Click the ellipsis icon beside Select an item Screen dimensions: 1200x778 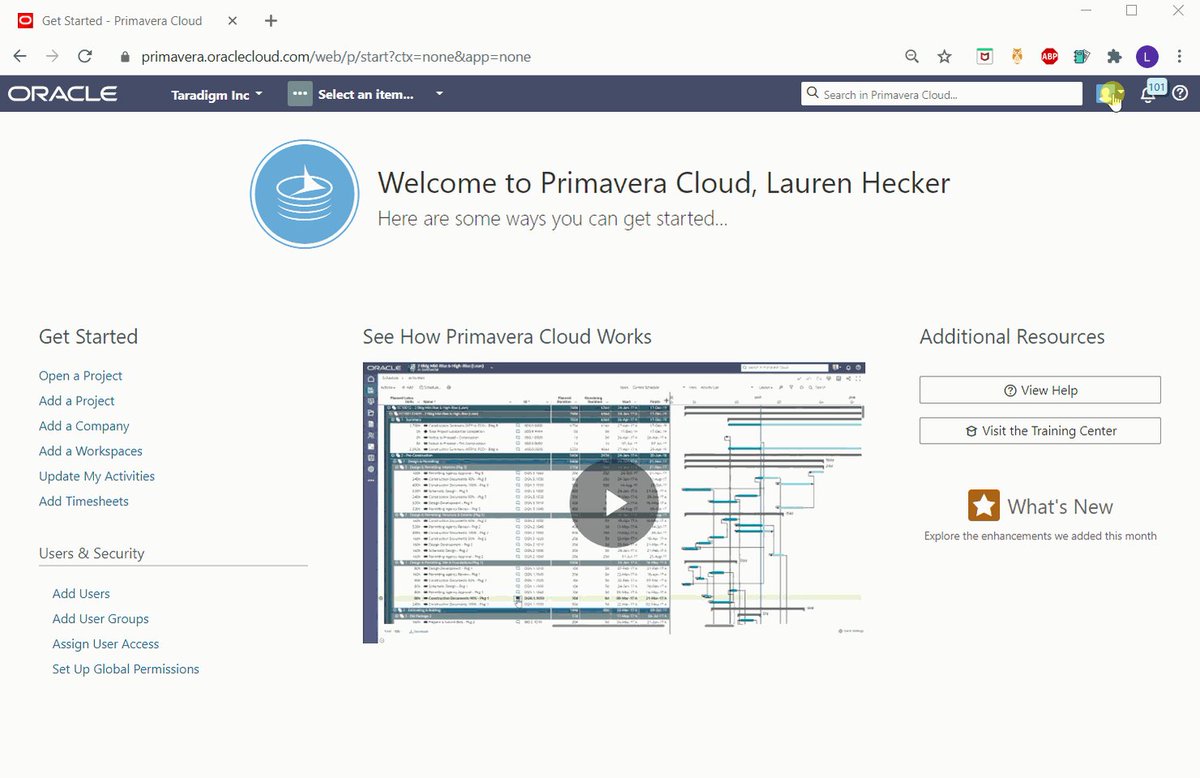pyautogui.click(x=300, y=94)
